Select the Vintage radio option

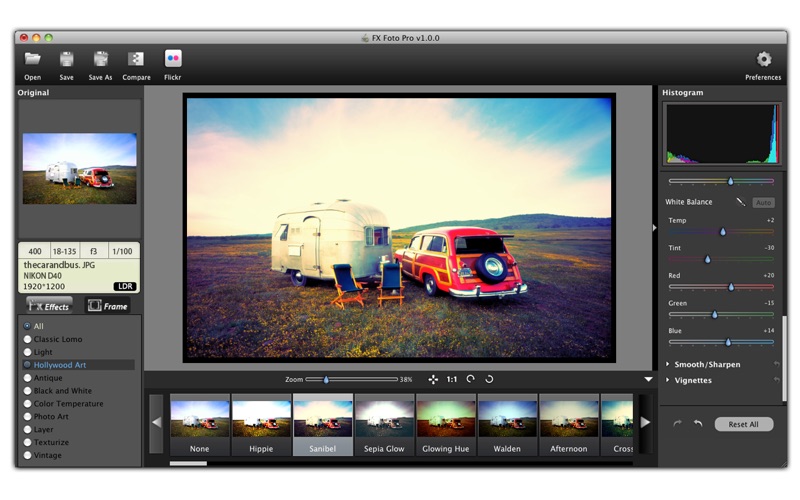click(x=28, y=455)
